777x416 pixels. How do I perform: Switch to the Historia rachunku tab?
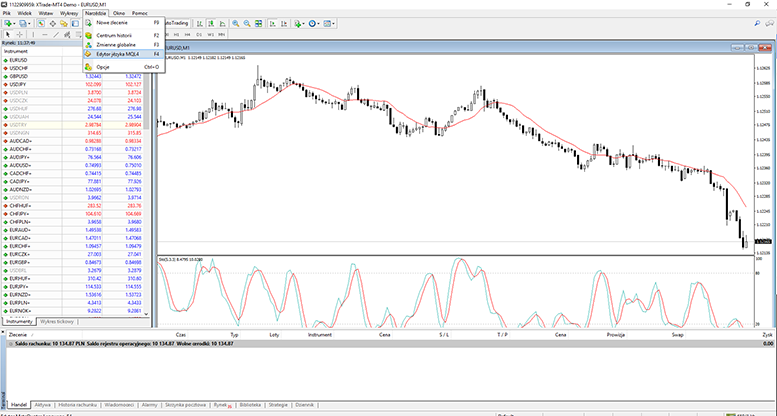(x=78, y=405)
